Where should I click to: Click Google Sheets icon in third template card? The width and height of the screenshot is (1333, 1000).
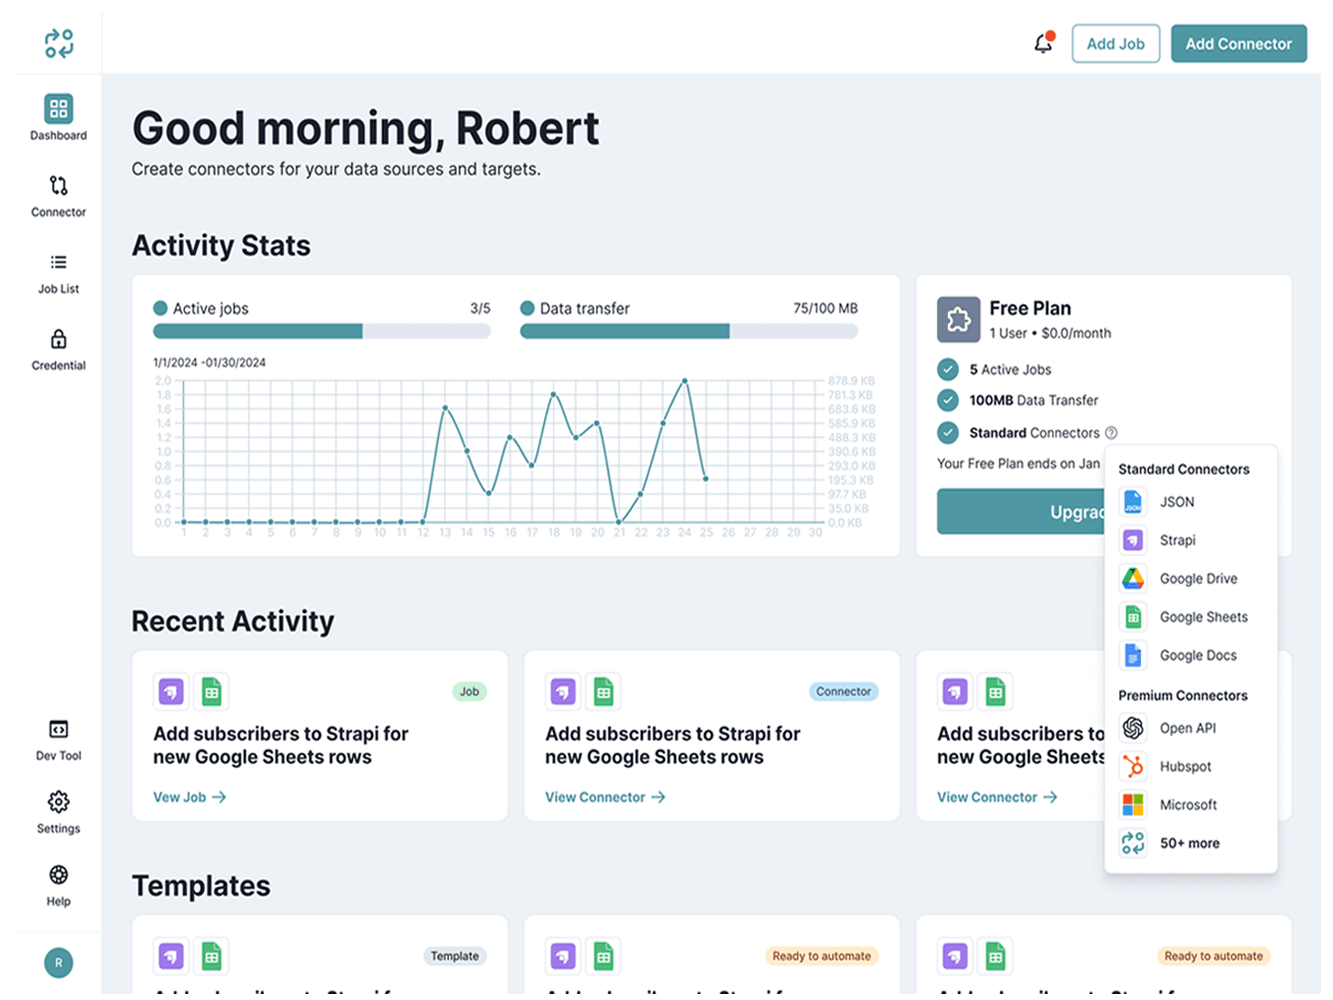coord(995,956)
